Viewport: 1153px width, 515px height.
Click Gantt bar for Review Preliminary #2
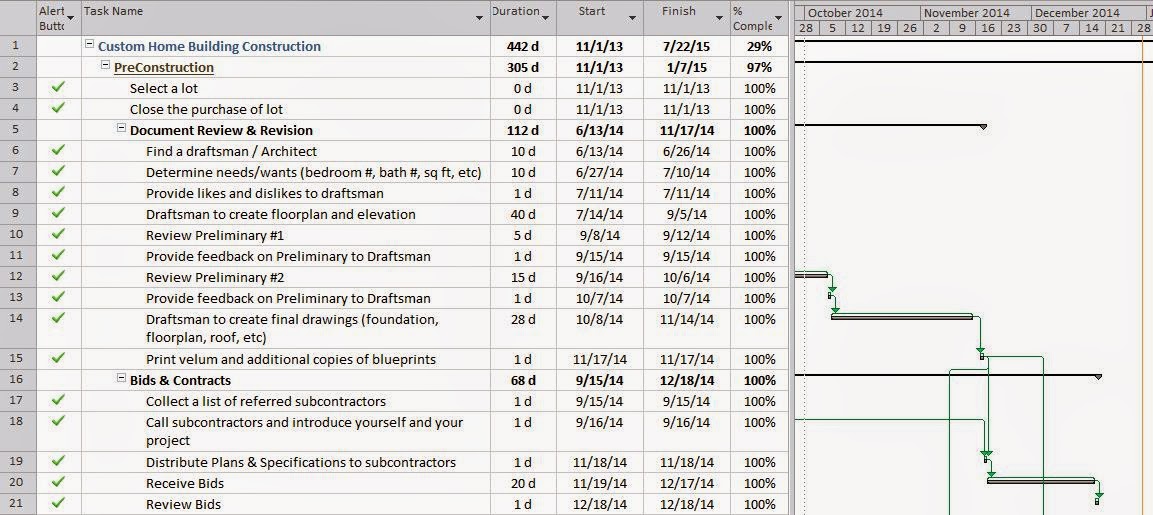(x=811, y=274)
